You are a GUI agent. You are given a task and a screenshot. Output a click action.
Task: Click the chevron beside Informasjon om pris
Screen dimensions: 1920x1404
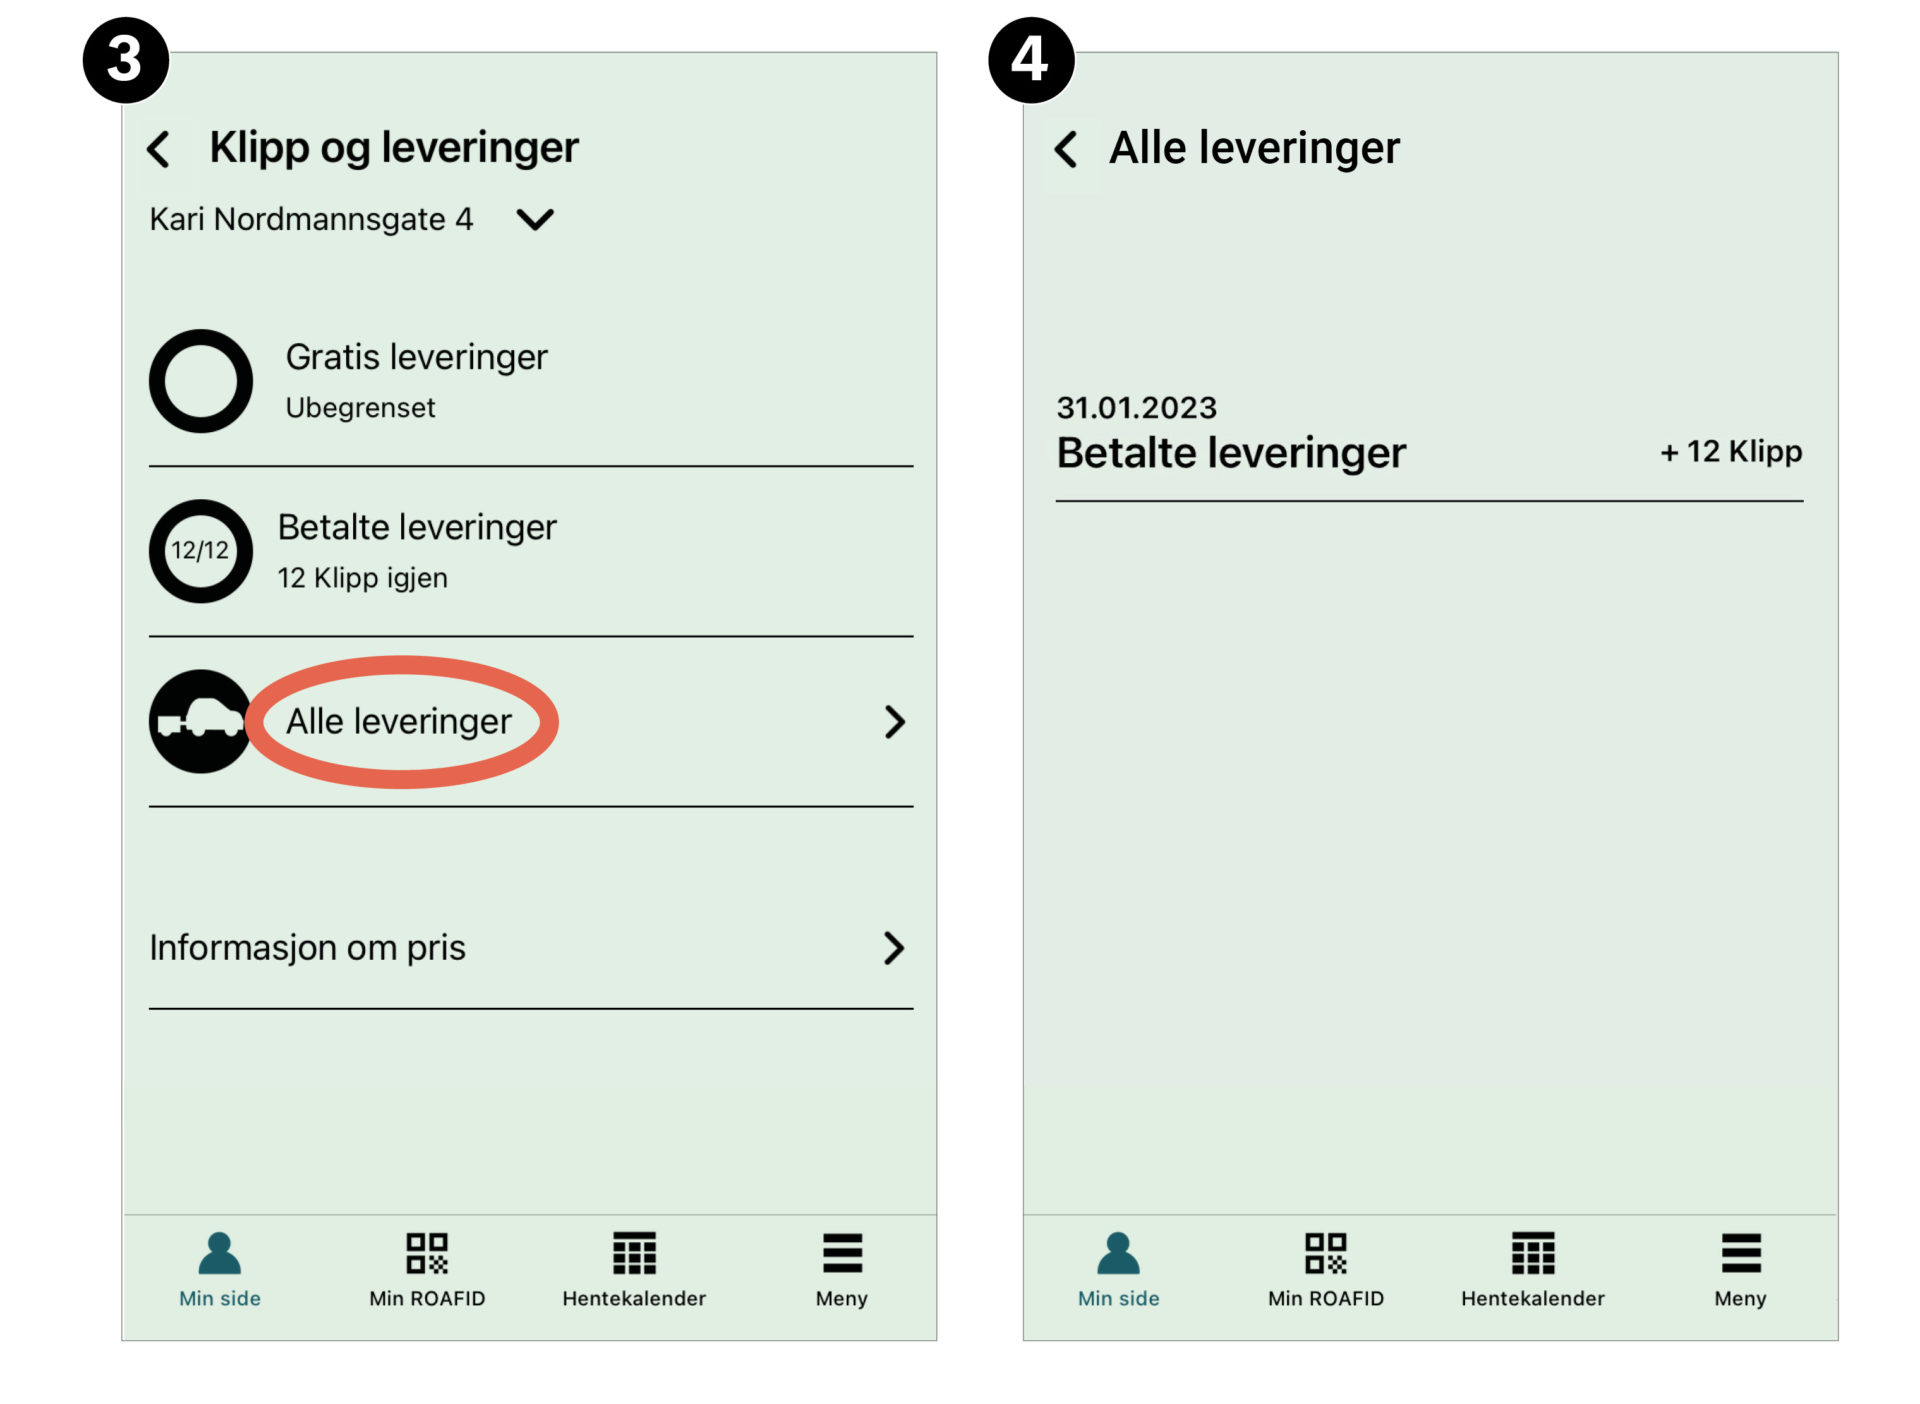[895, 947]
